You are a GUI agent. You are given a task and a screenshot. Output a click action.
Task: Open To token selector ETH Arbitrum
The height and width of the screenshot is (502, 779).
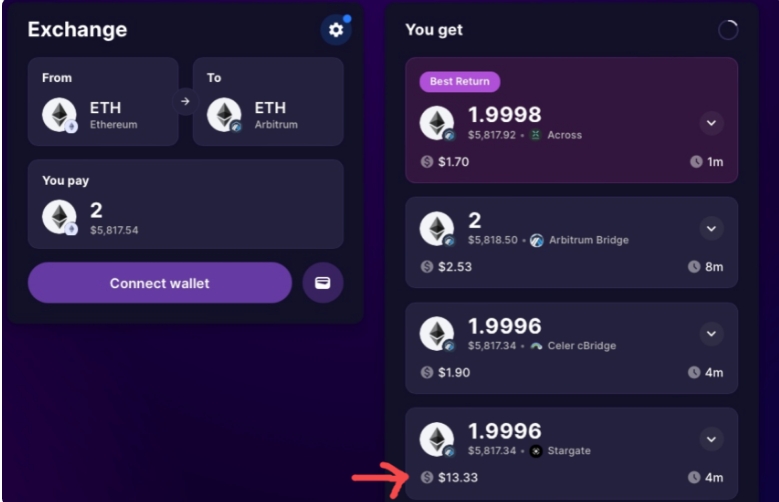click(x=268, y=101)
